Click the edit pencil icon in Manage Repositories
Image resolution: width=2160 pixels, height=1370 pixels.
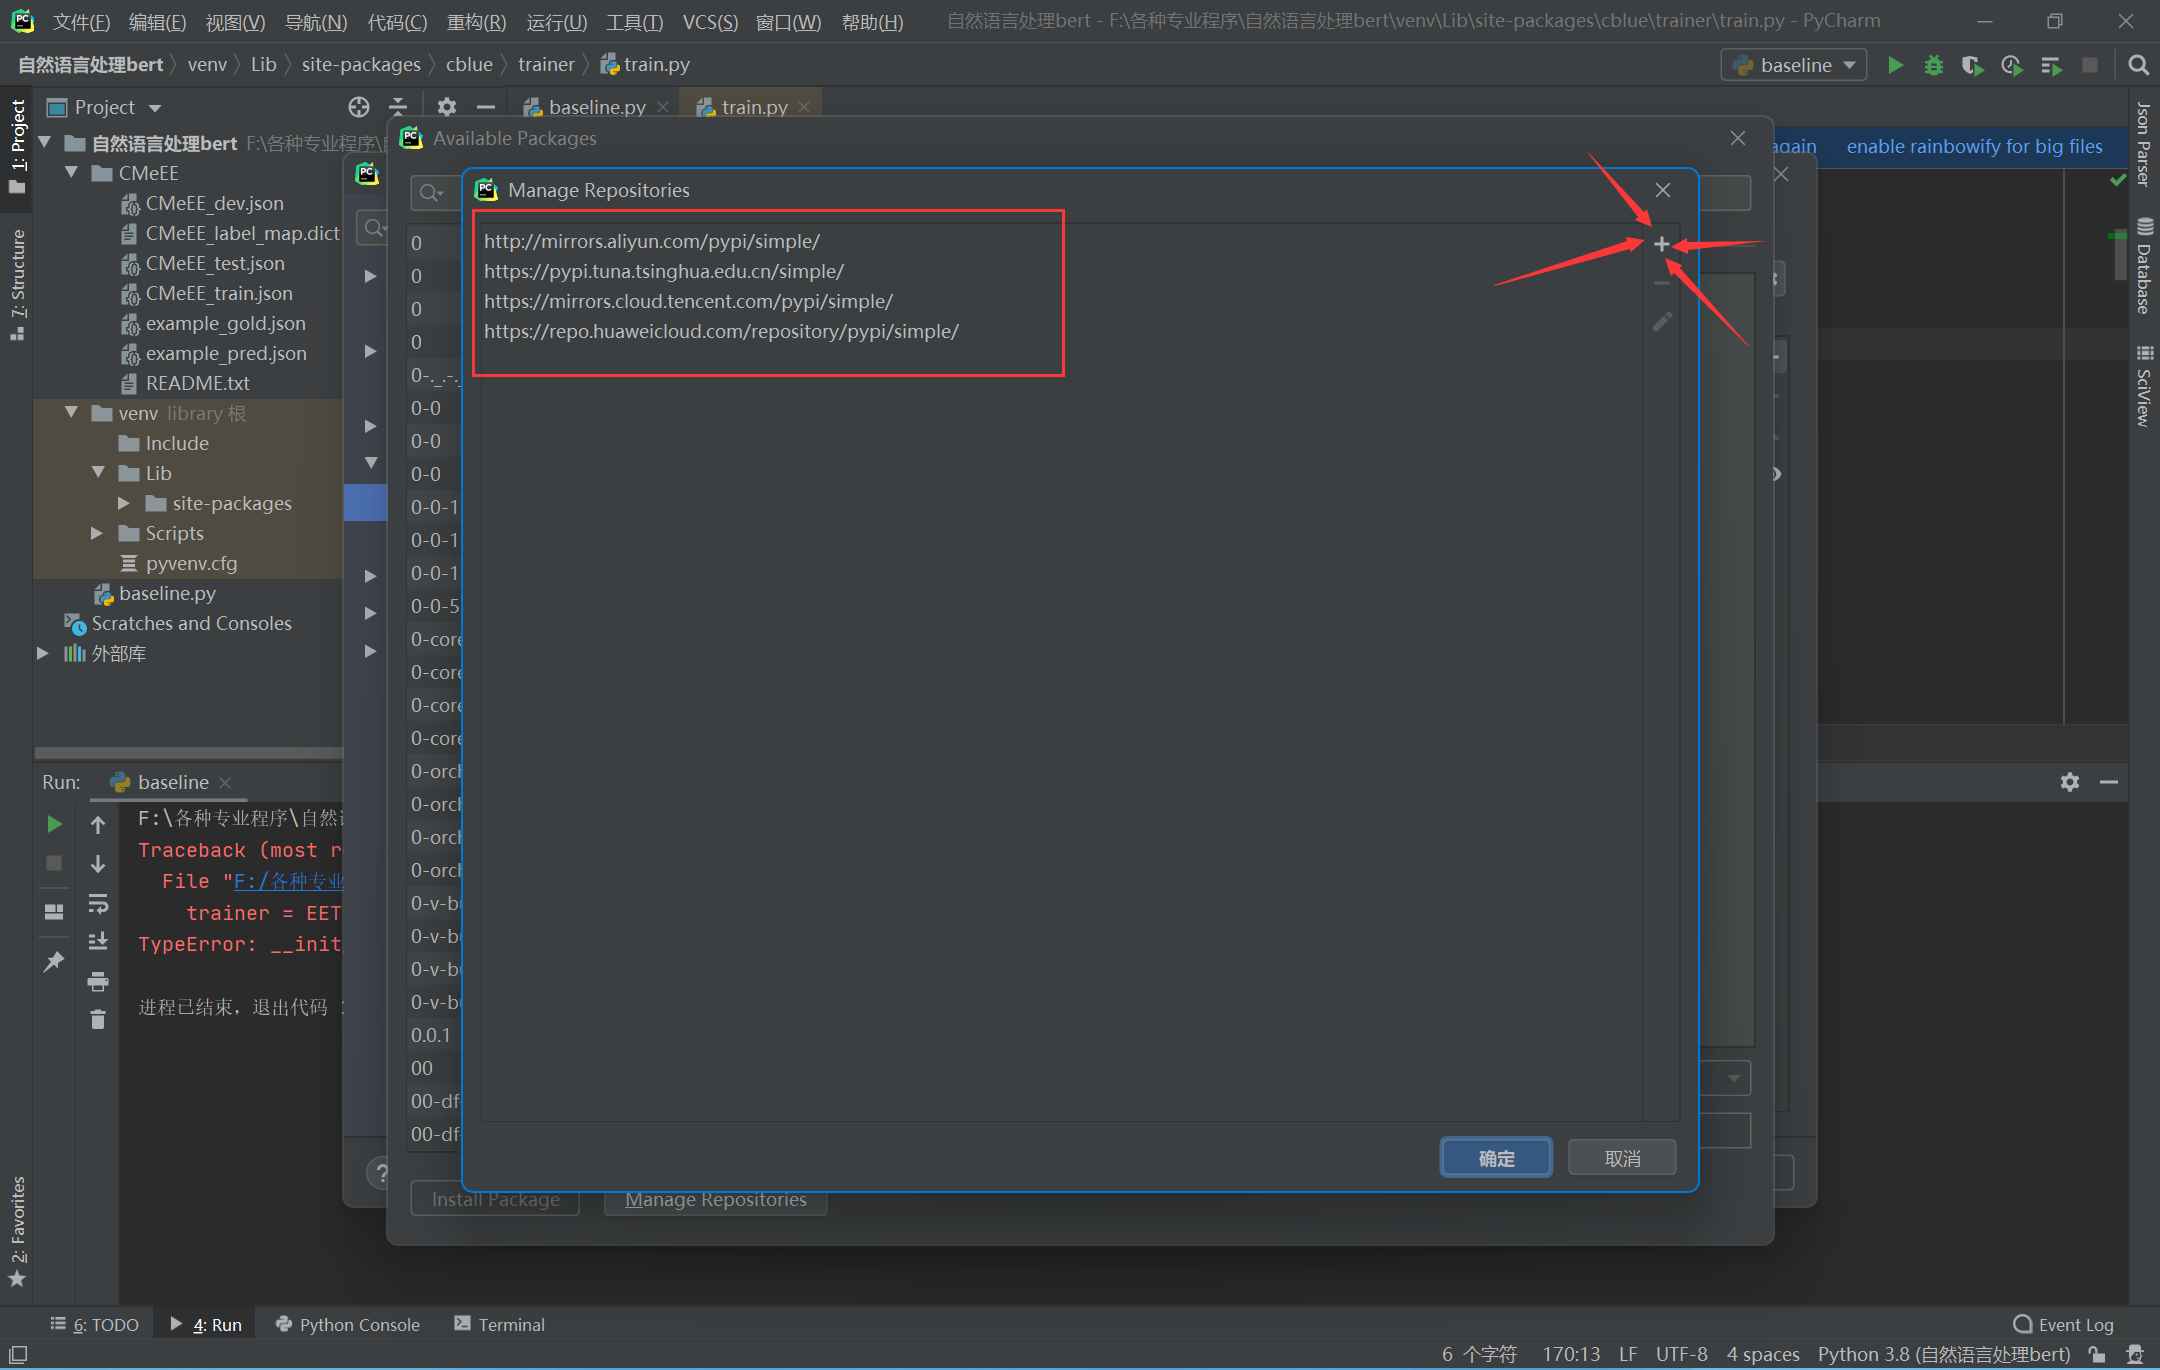point(1661,322)
